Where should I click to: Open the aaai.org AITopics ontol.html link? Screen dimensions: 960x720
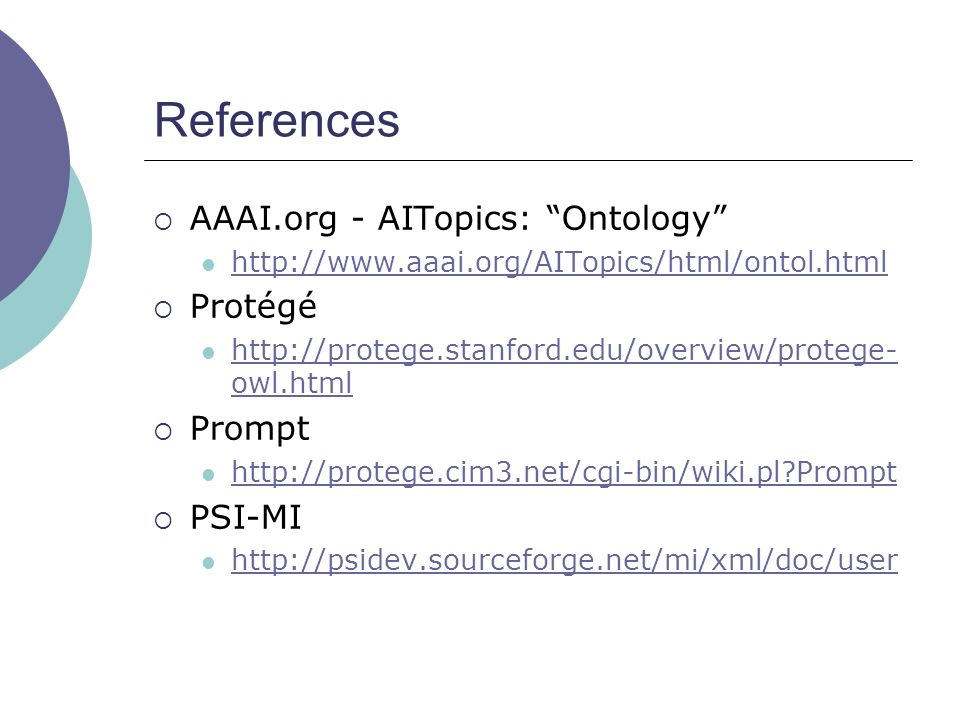pyautogui.click(x=559, y=262)
